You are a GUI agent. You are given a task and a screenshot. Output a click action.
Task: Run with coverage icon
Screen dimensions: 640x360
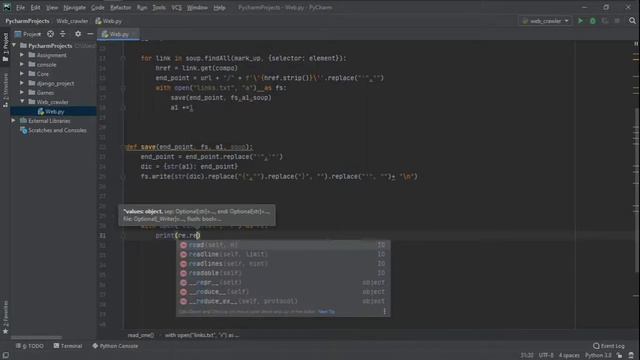[604, 21]
